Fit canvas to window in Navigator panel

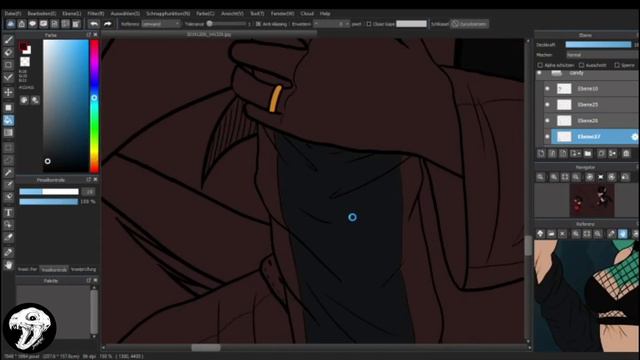pos(565,177)
